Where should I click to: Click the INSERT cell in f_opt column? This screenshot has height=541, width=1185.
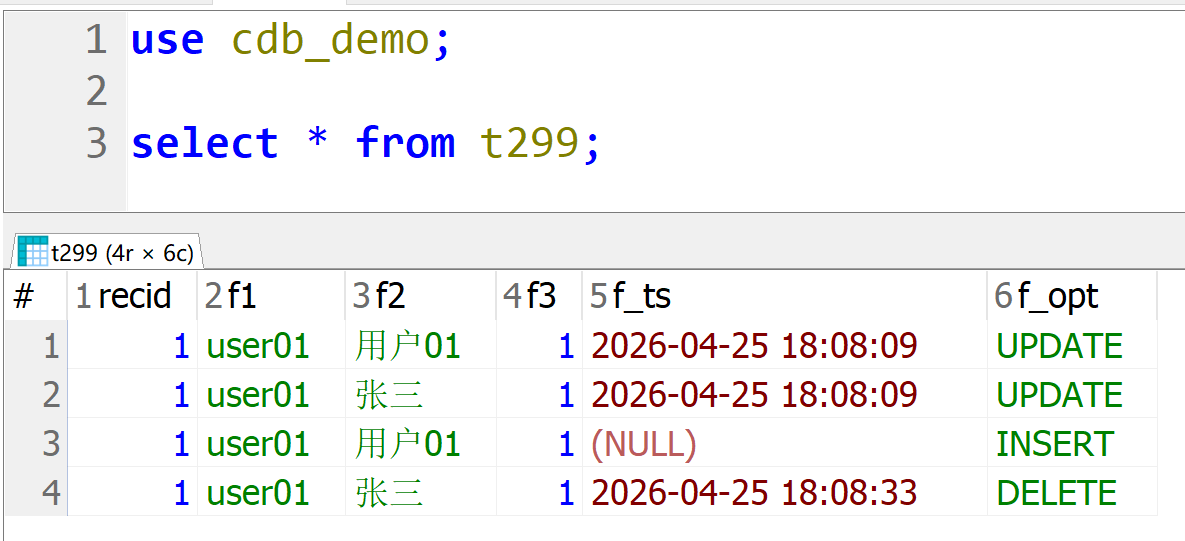[x=1054, y=444]
